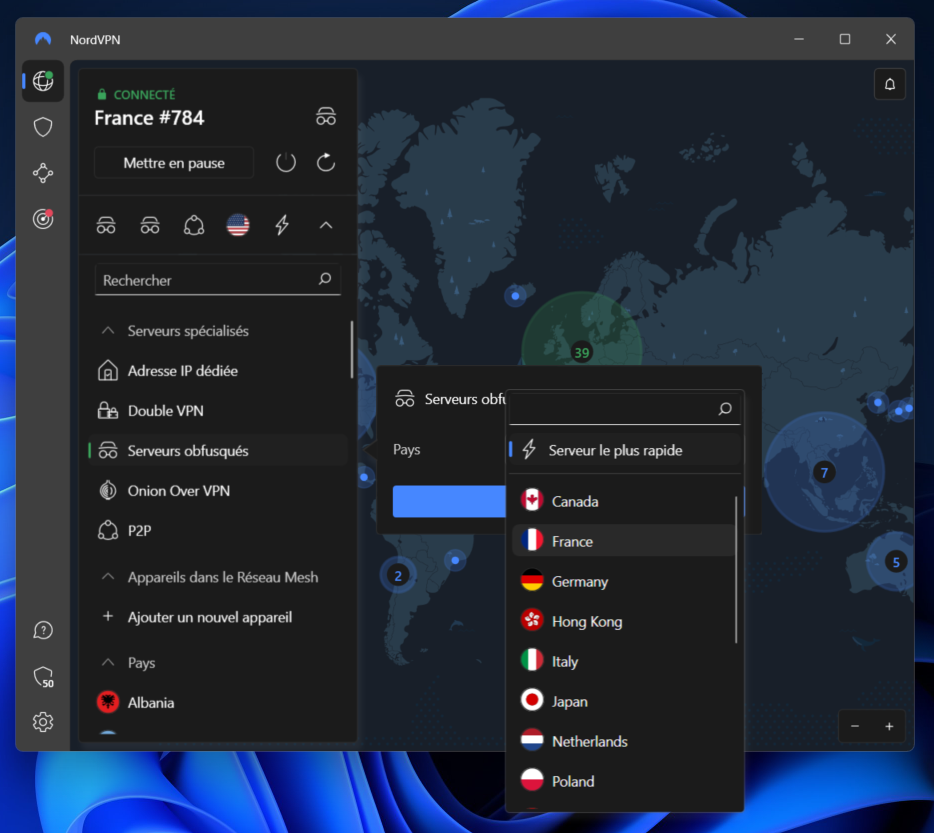The width and height of the screenshot is (934, 833).
Task: Choose Serveur le plus rapide option
Action: tap(624, 450)
